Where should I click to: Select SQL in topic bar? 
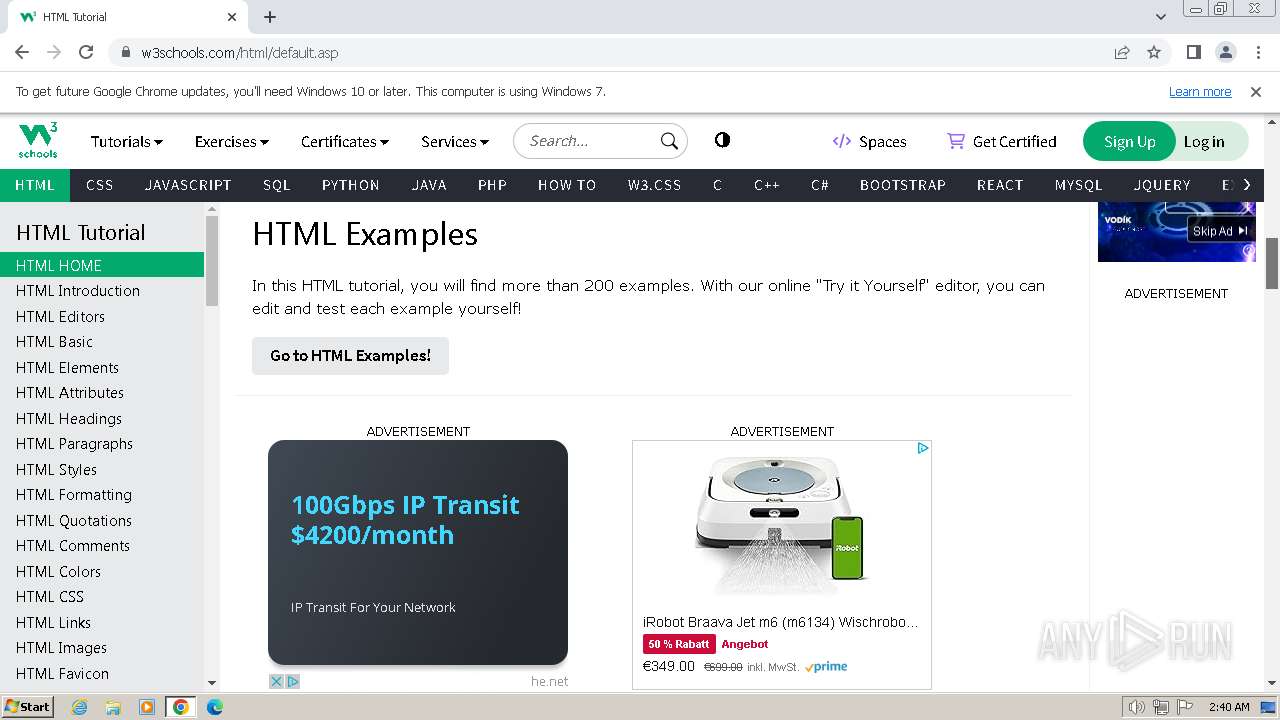click(276, 185)
